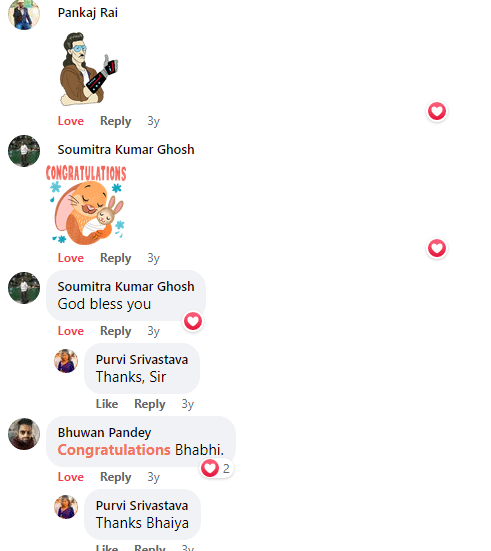491x551 pixels.
Task: Reply to Bhuwan Pandey's congratulations comment
Action: [116, 478]
